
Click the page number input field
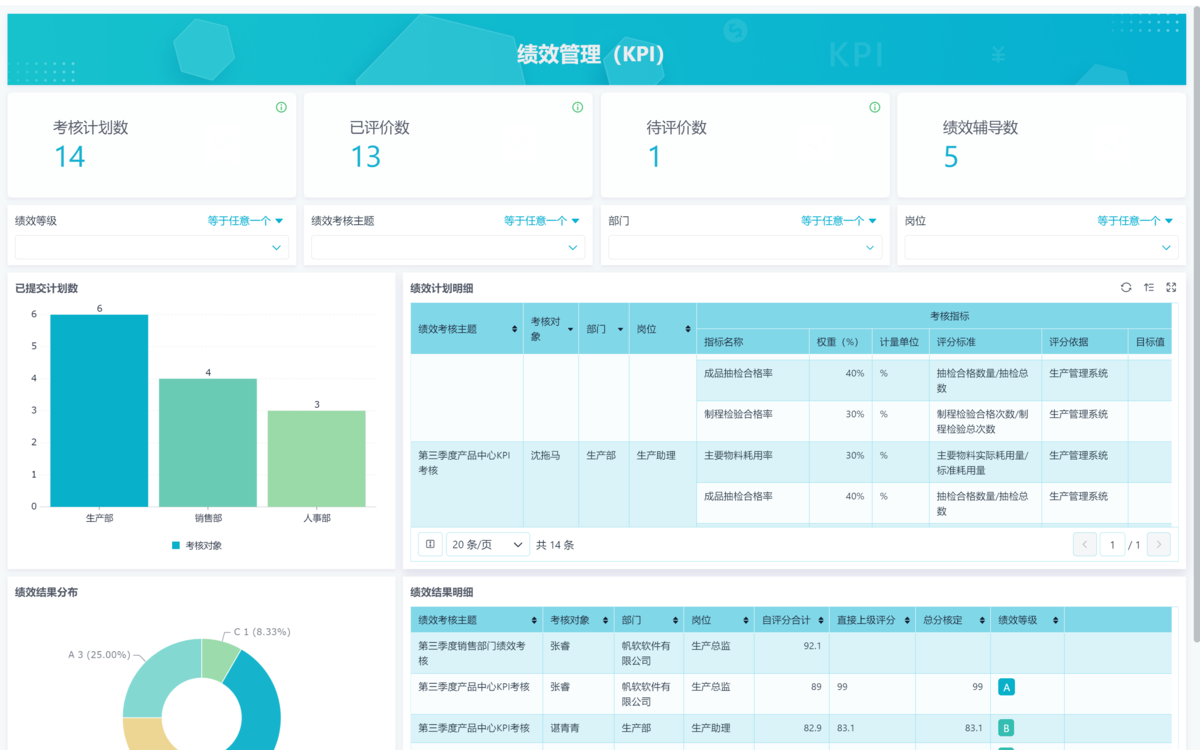click(1112, 545)
